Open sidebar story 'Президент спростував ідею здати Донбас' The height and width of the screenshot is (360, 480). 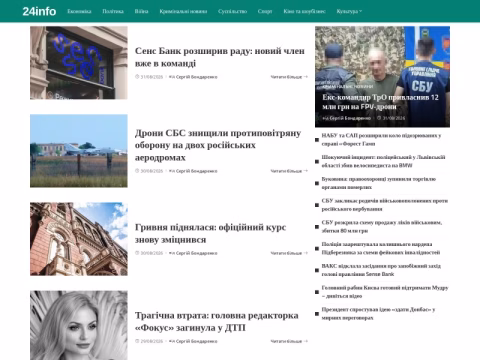(x=378, y=314)
